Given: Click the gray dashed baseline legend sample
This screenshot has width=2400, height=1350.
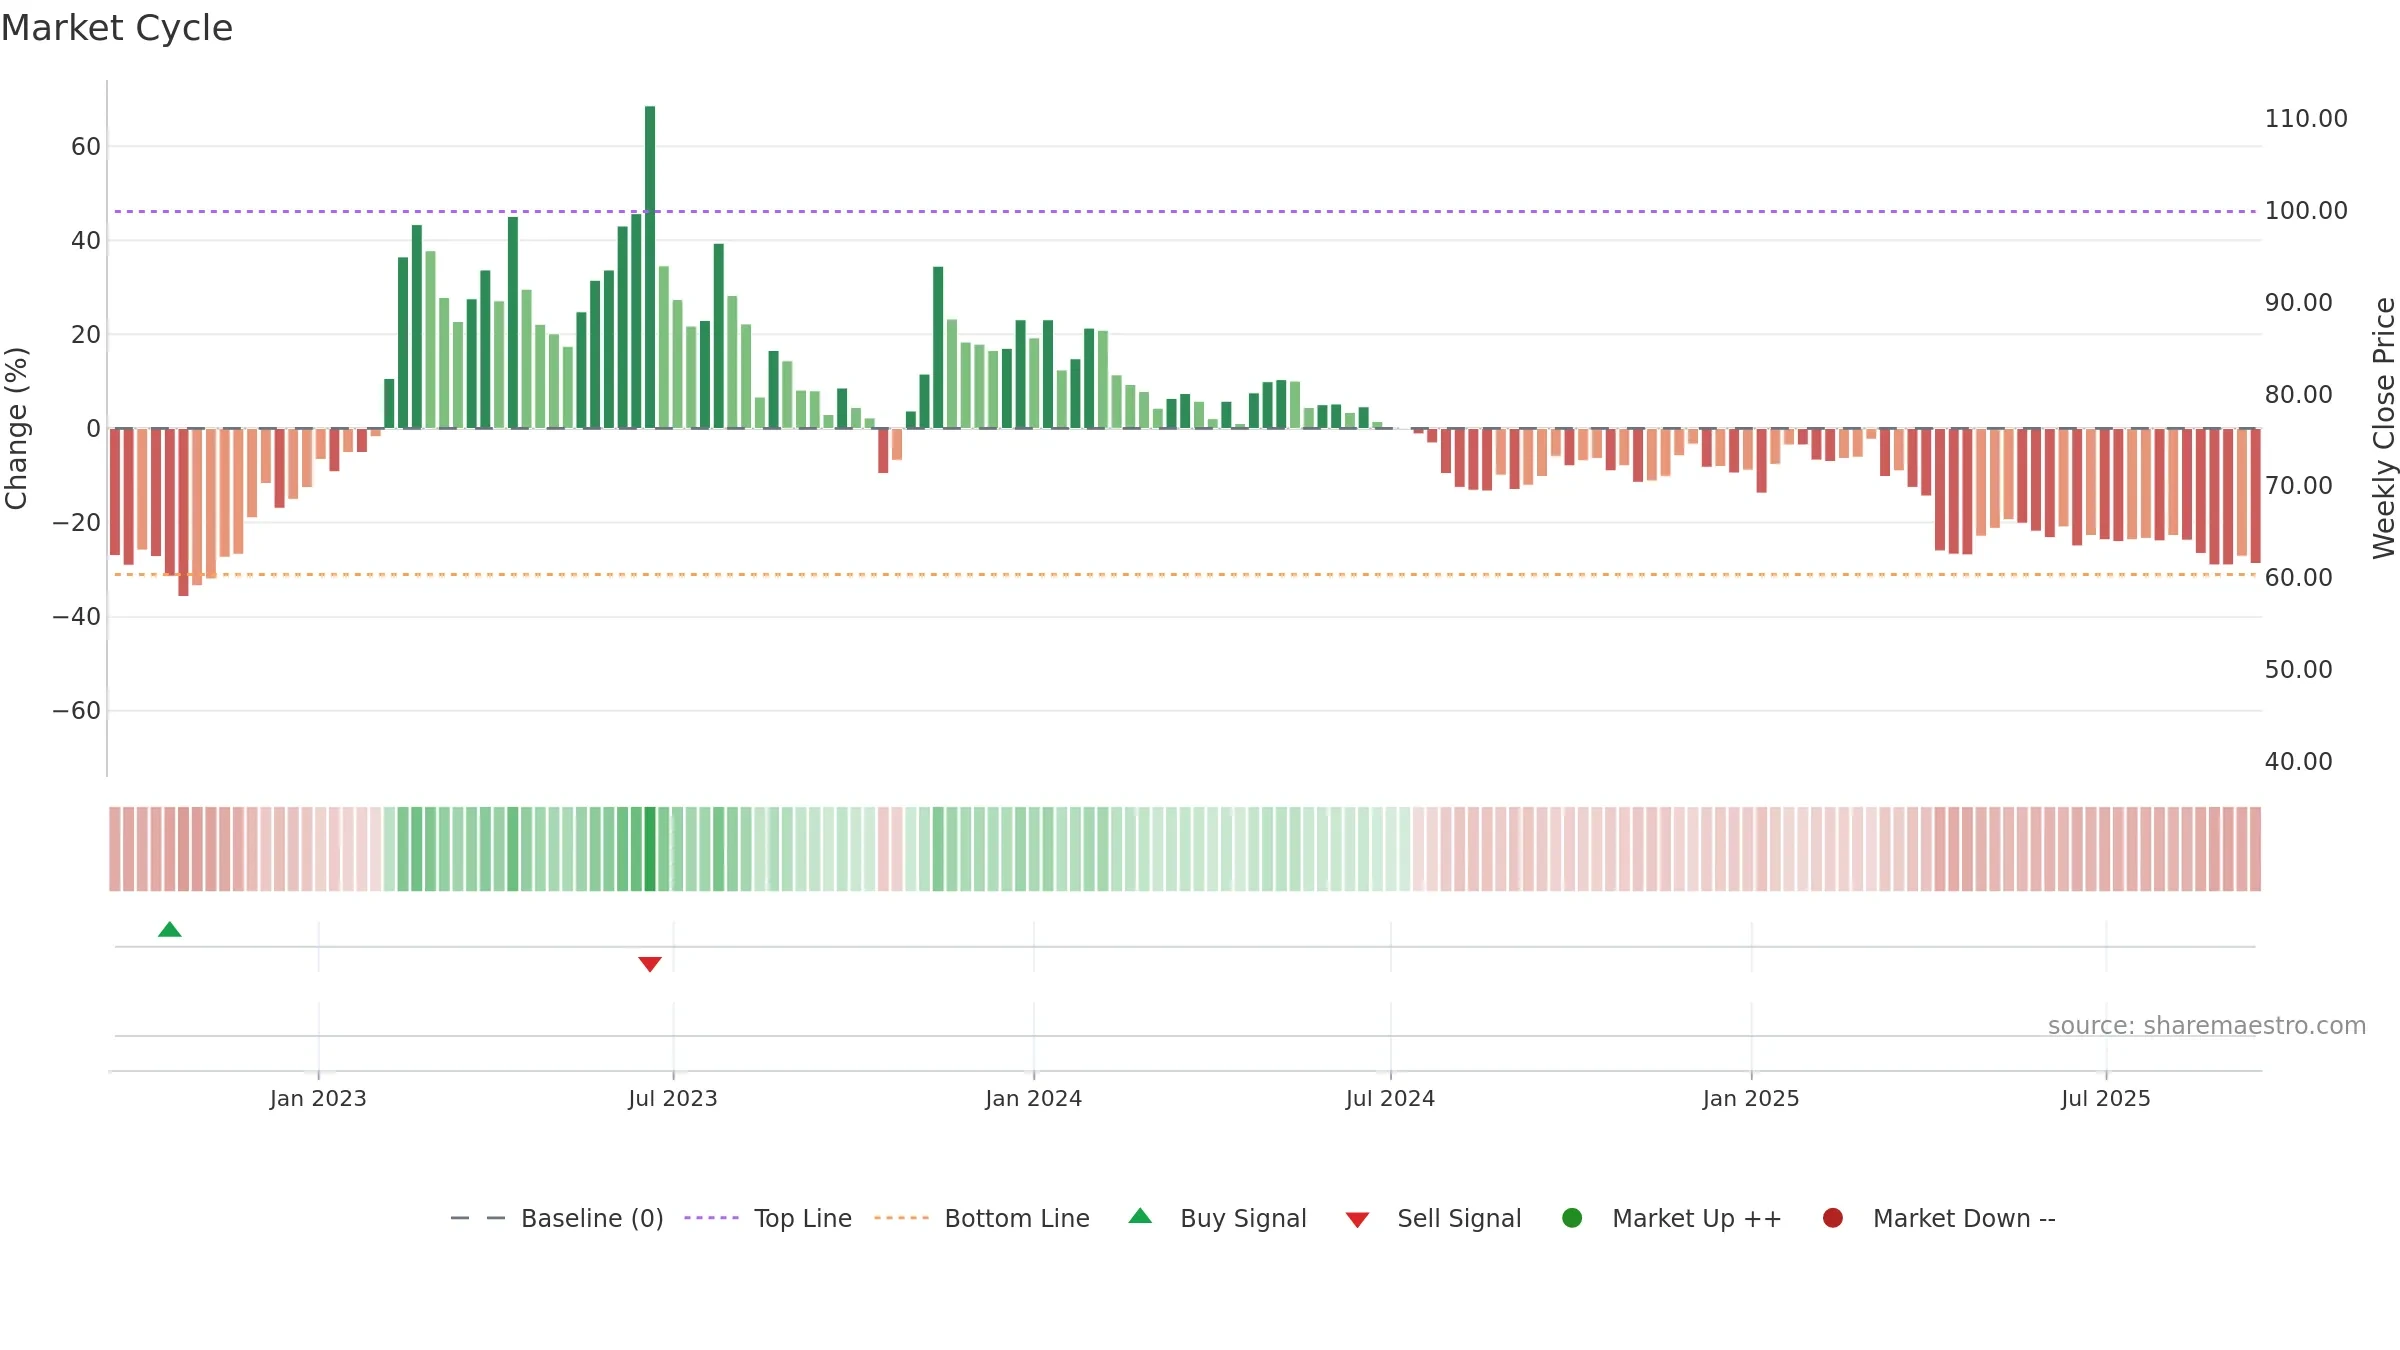Looking at the screenshot, I should tap(477, 1218).
